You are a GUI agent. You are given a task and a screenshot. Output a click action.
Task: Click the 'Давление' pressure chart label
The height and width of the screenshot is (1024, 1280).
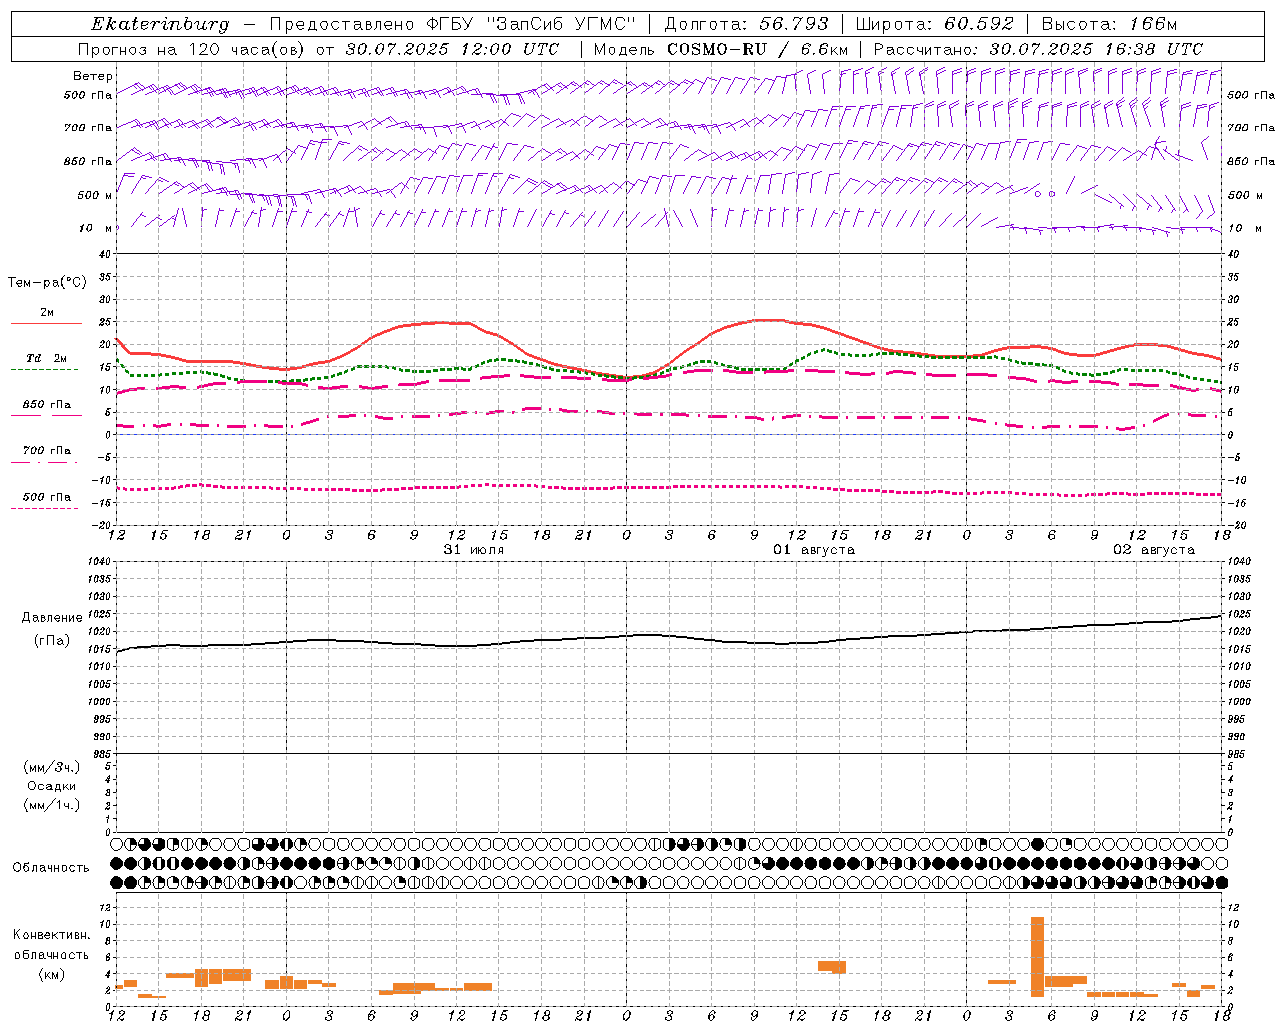[52, 618]
